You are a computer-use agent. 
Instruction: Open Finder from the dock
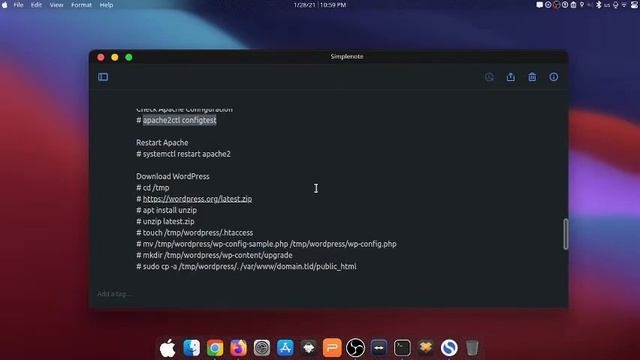[191, 348]
